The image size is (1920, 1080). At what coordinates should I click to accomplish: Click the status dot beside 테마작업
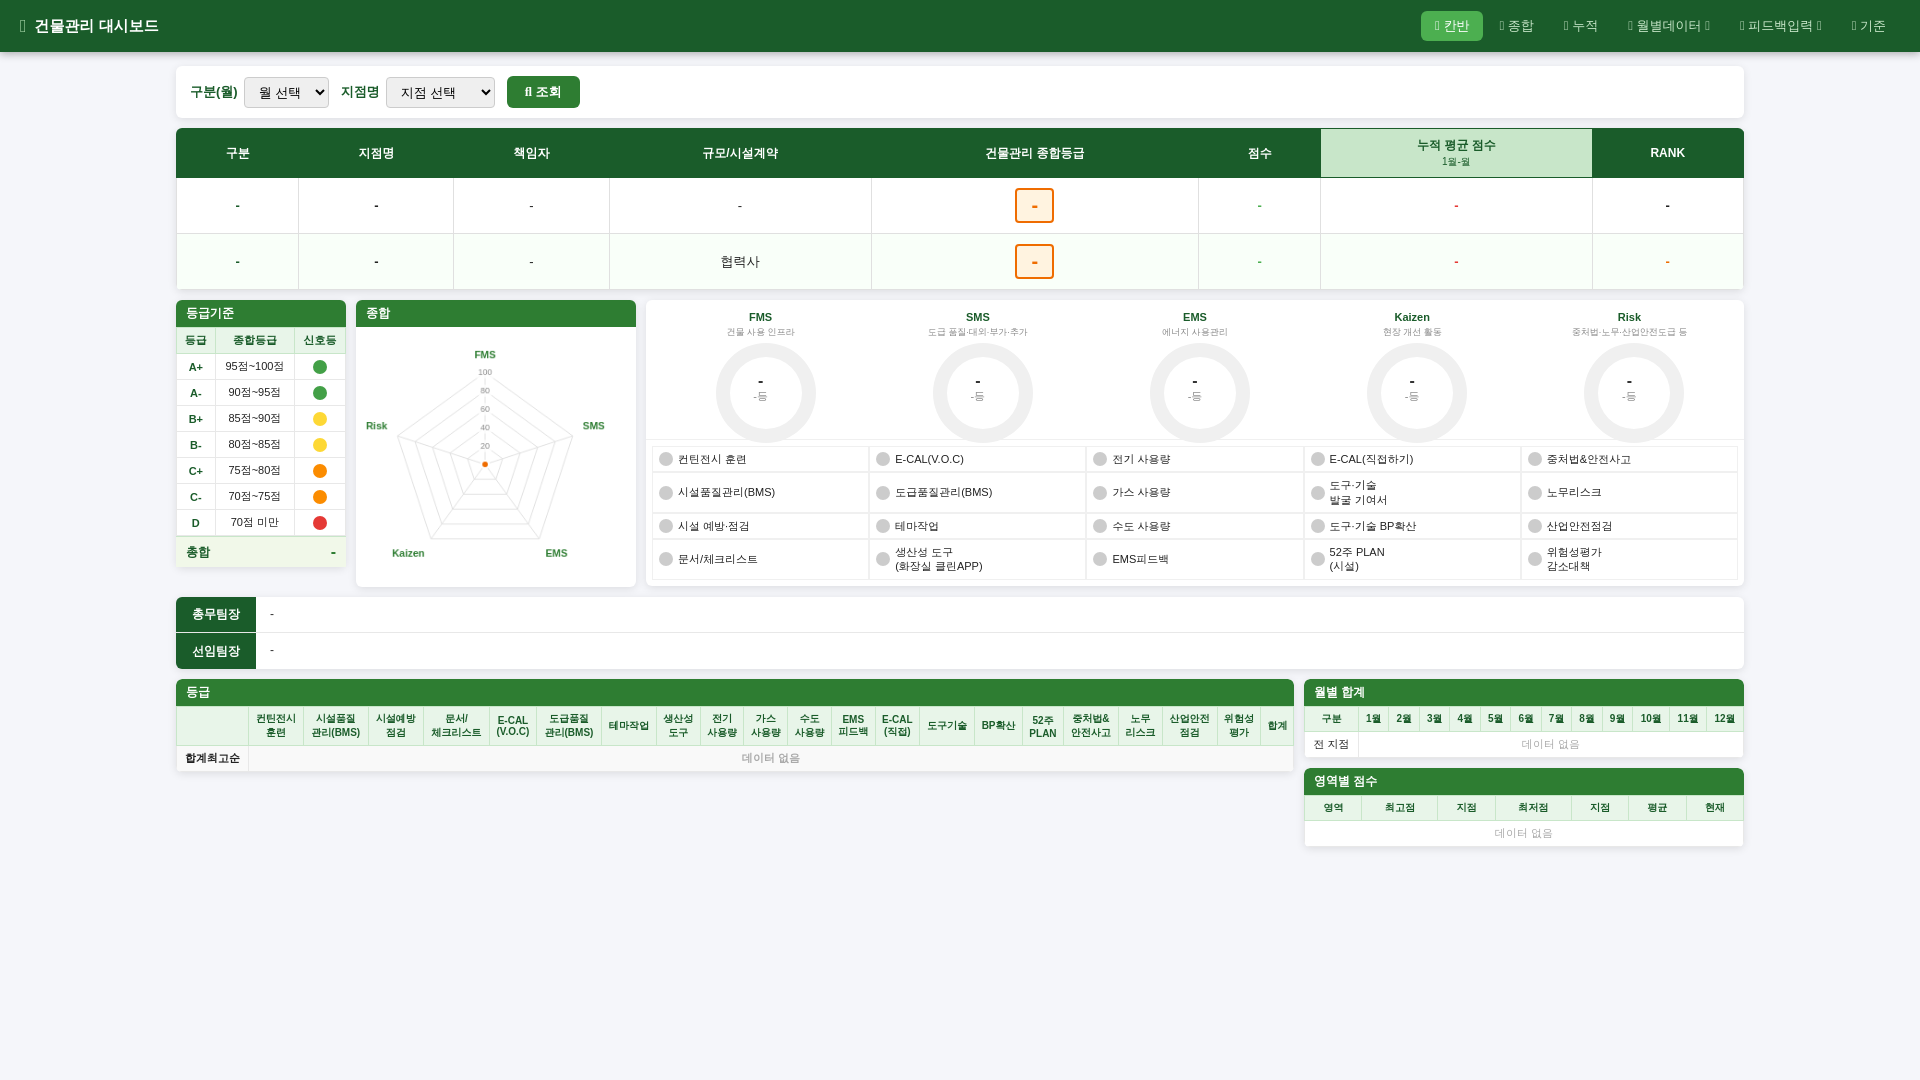tap(883, 526)
